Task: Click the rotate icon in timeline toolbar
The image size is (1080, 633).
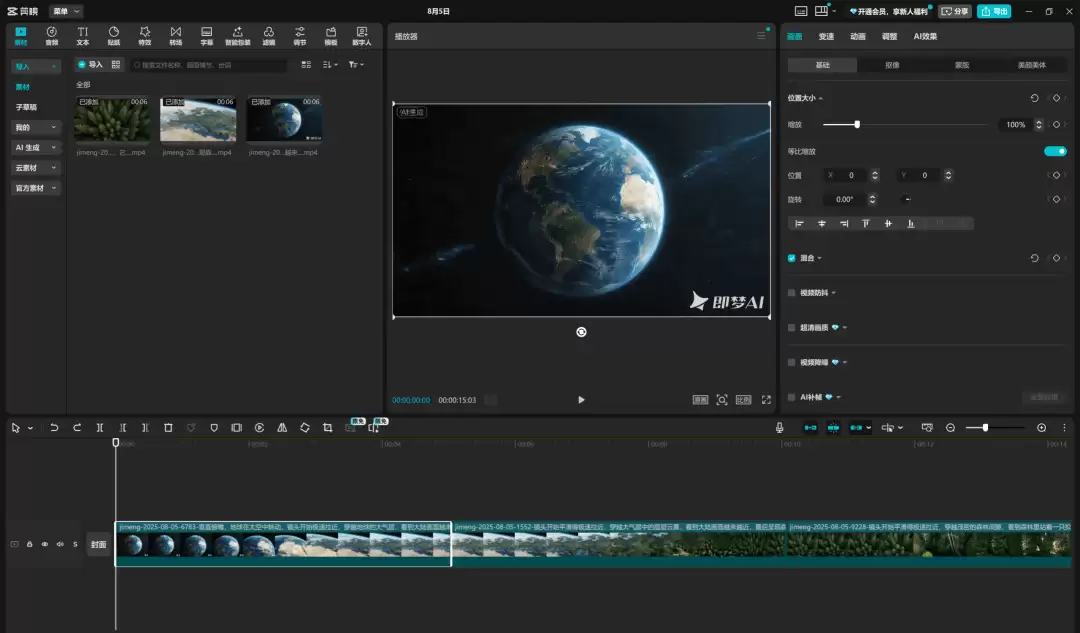Action: [x=305, y=428]
